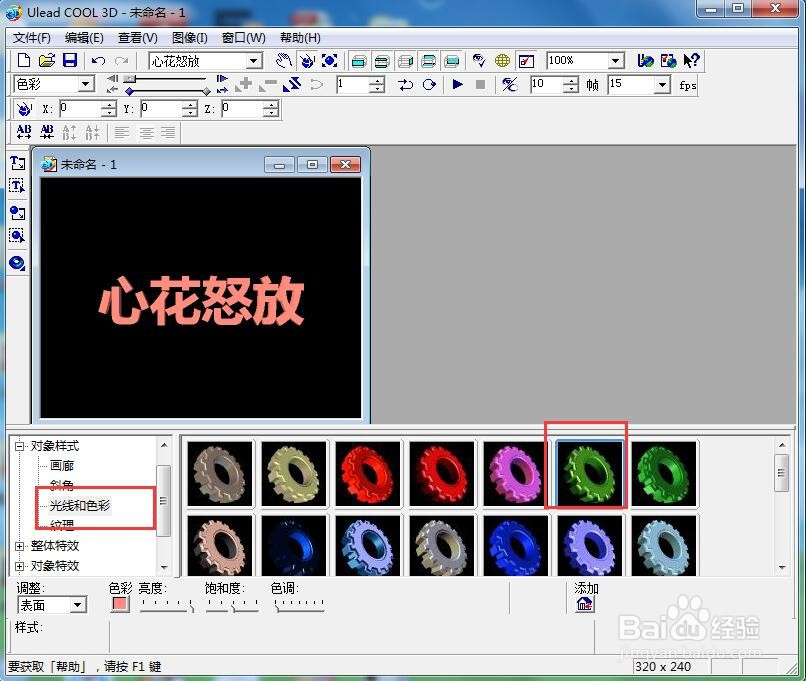Click the Insert Geometric Object tool

17,263
